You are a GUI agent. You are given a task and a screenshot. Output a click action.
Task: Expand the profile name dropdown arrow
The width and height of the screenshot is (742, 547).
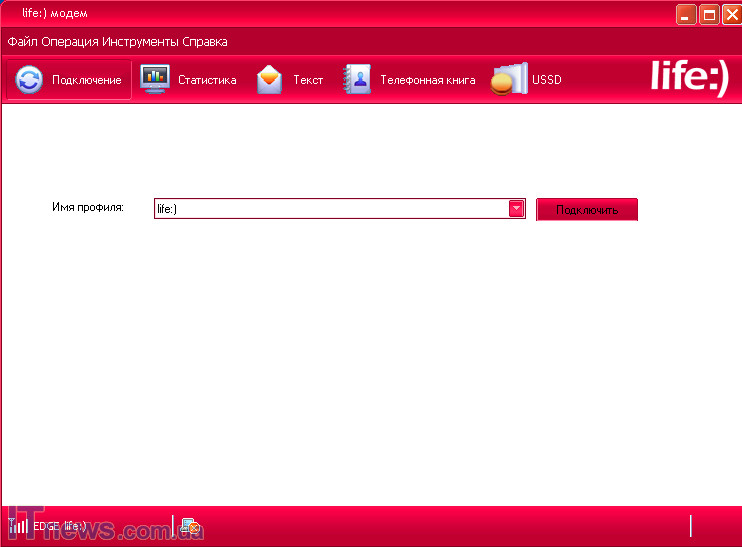click(x=517, y=208)
